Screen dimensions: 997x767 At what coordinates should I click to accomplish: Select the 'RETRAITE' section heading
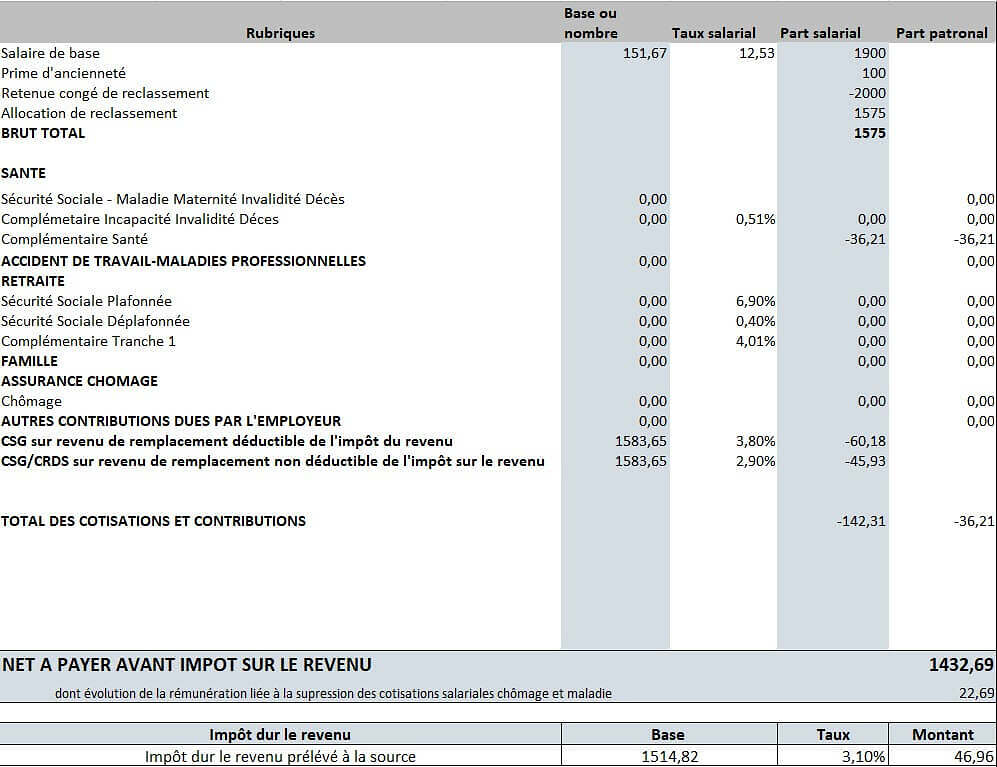pyautogui.click(x=33, y=281)
